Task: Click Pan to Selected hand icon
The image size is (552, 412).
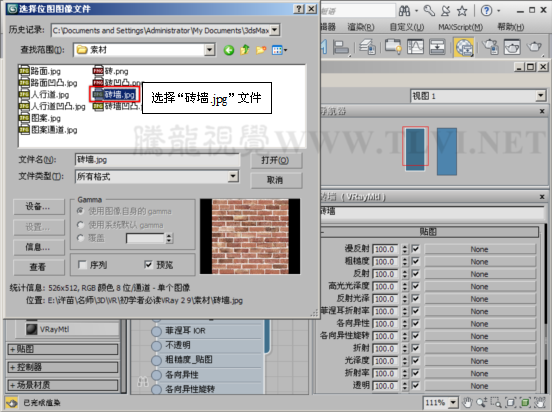Action: pos(540,402)
